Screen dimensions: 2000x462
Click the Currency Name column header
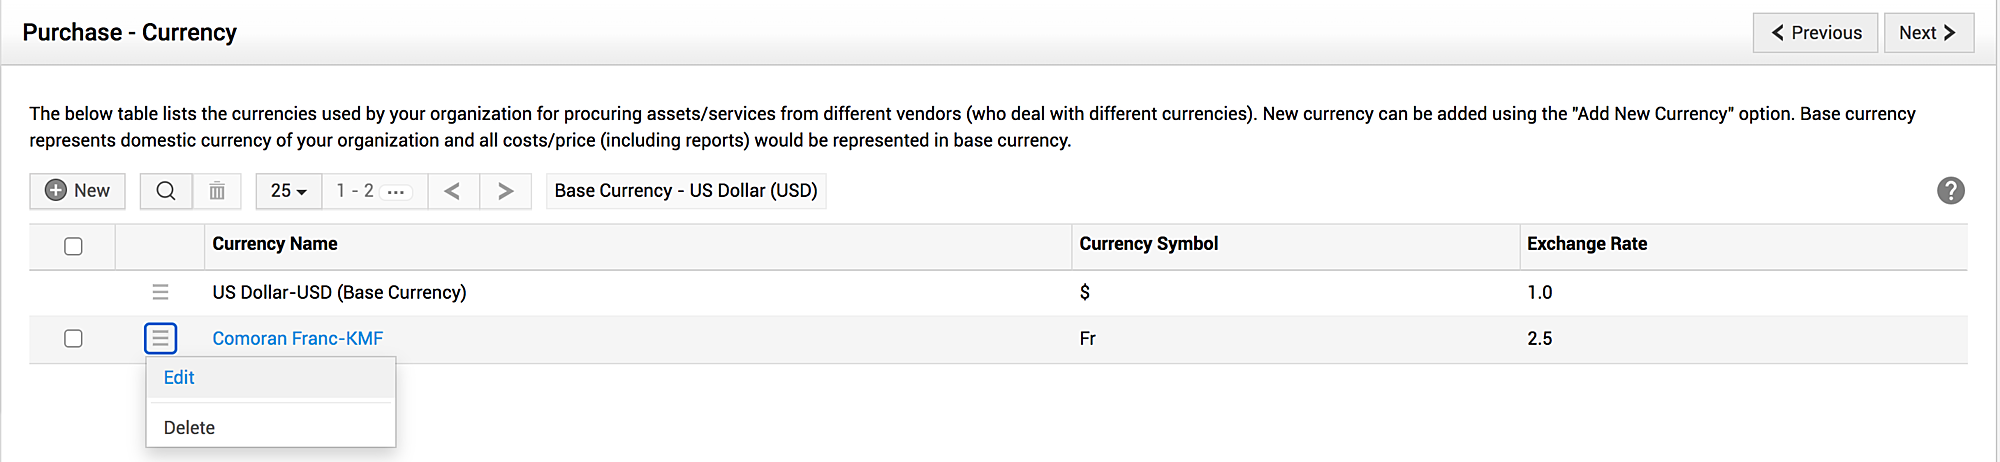point(275,244)
